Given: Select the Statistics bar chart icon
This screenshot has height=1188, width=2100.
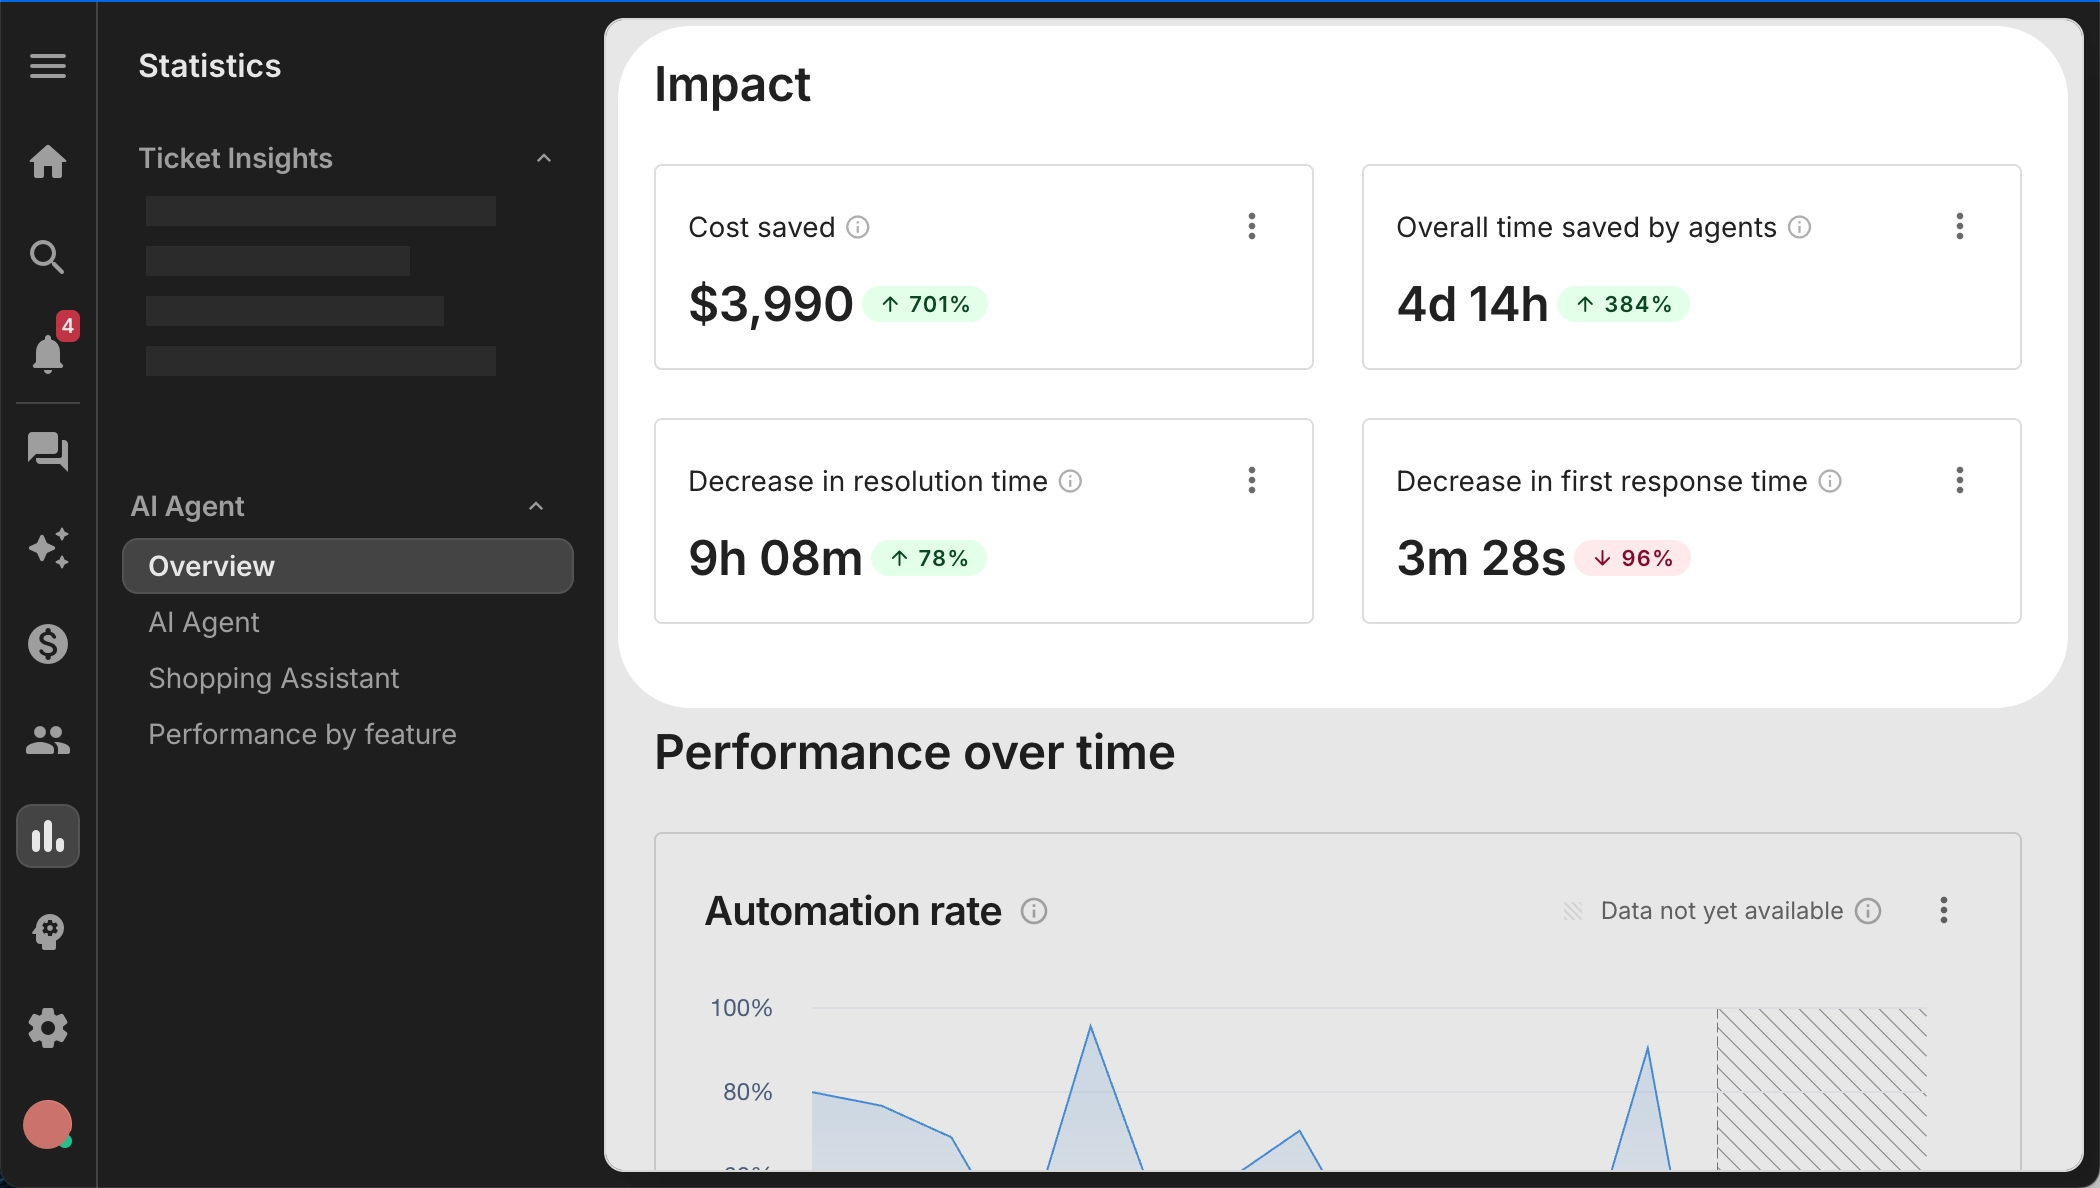Looking at the screenshot, I should pyautogui.click(x=48, y=836).
